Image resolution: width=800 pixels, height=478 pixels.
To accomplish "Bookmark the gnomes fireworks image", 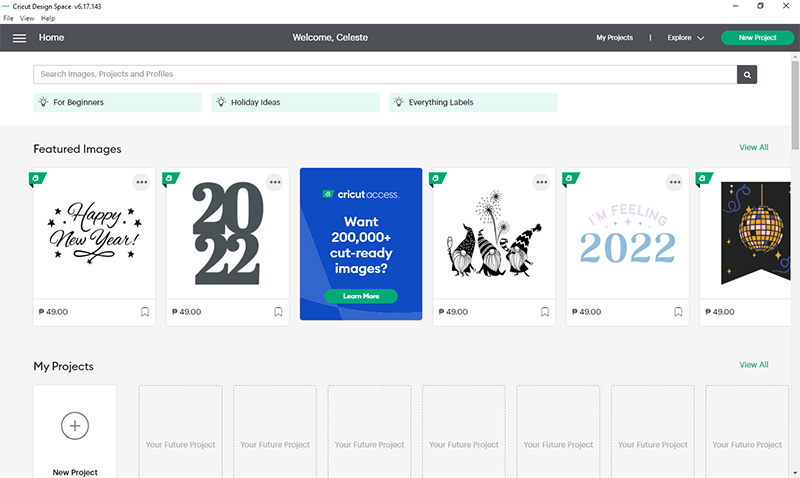I will [545, 312].
